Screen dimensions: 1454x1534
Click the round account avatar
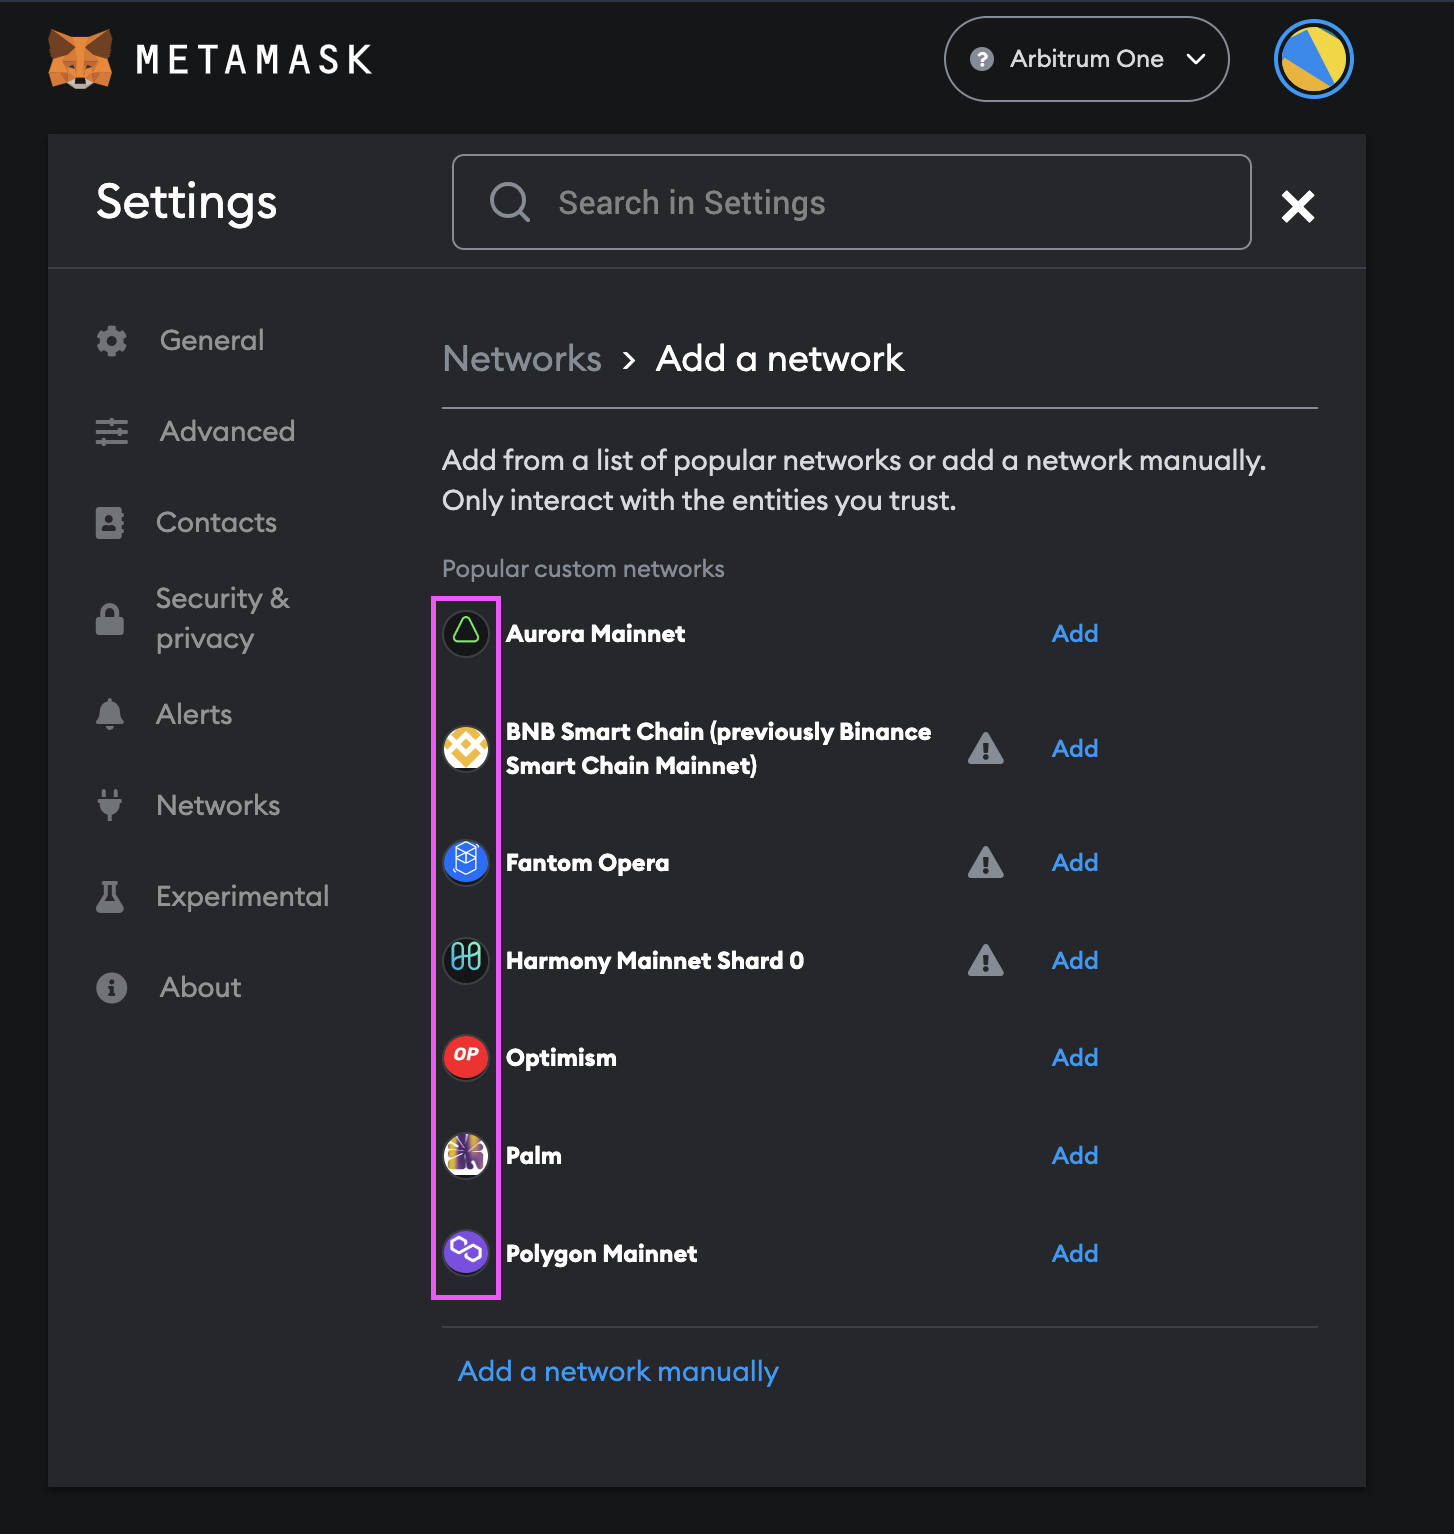coord(1313,58)
